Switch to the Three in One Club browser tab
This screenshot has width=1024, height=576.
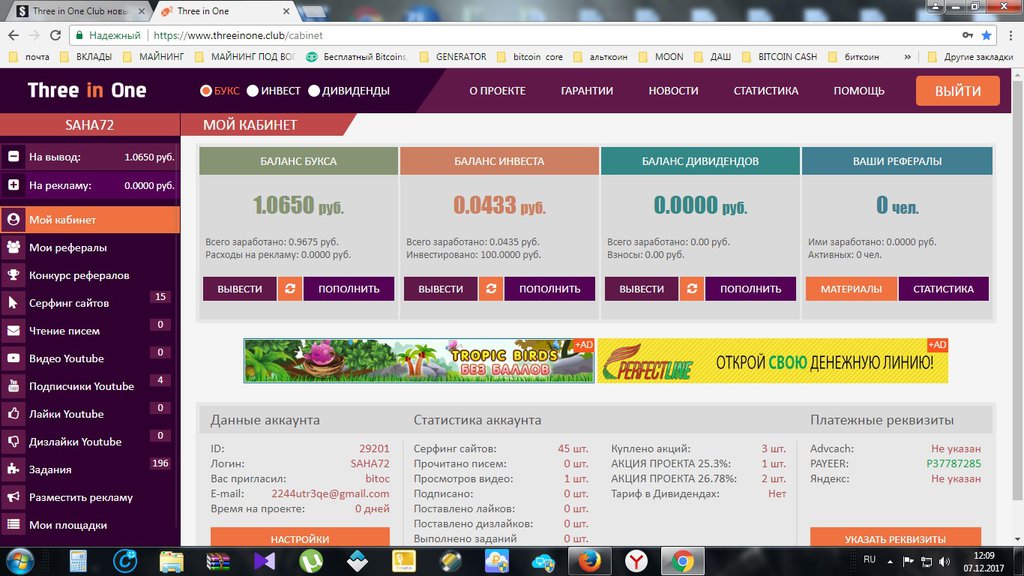(x=75, y=11)
